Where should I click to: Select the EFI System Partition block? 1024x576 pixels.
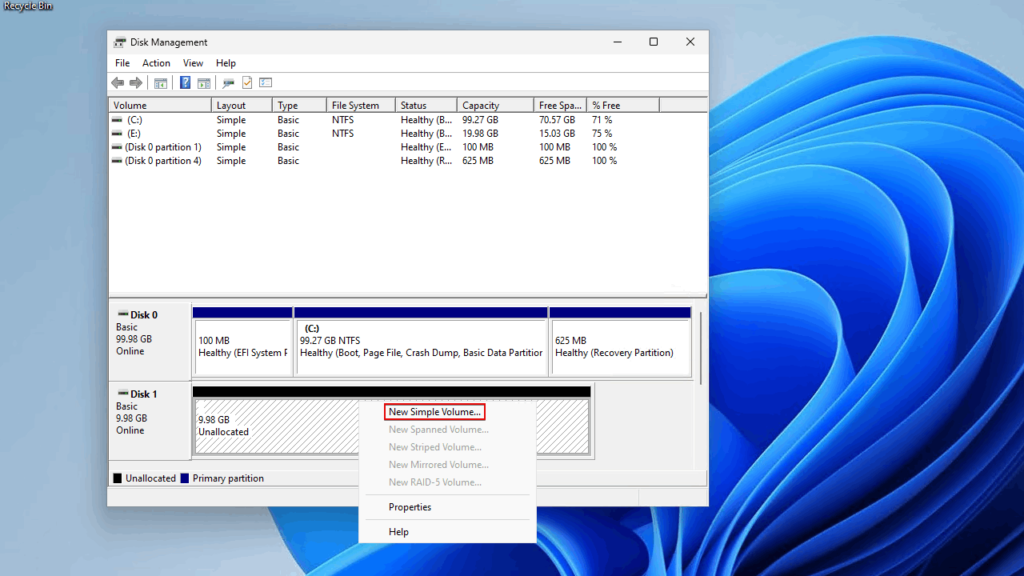(x=242, y=345)
